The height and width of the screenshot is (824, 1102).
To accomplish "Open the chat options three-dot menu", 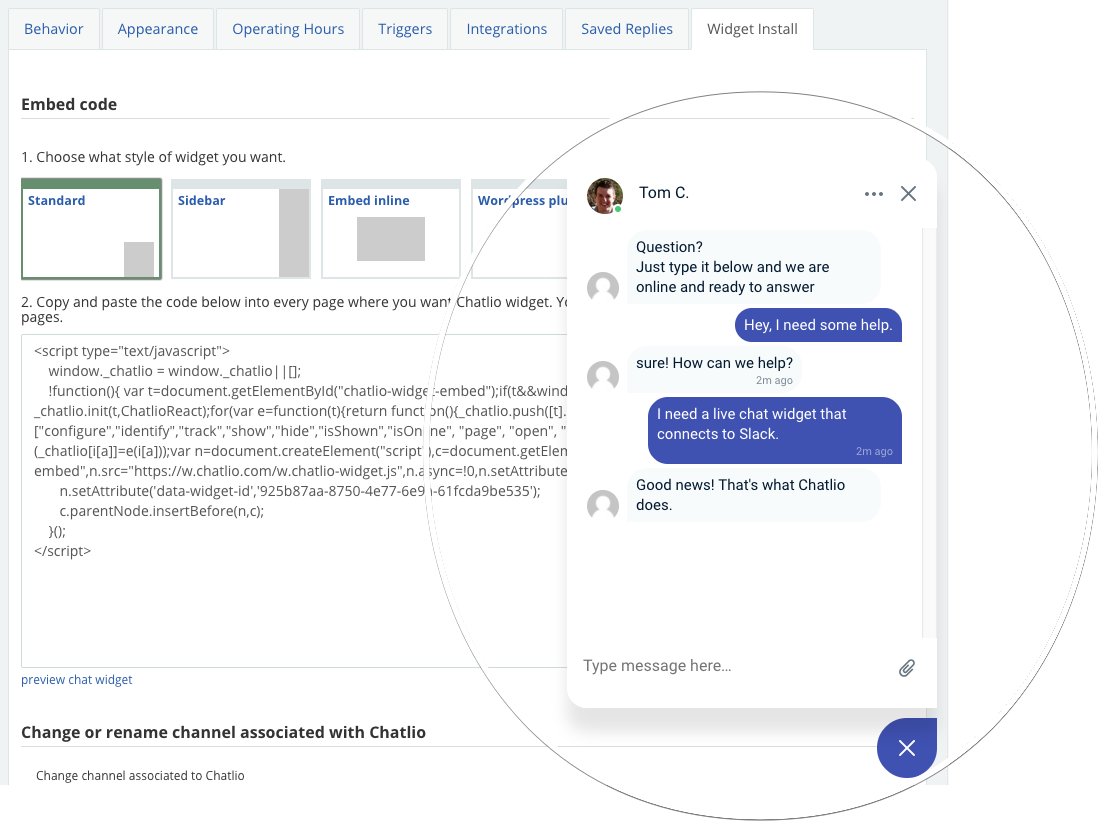I will pos(874,194).
